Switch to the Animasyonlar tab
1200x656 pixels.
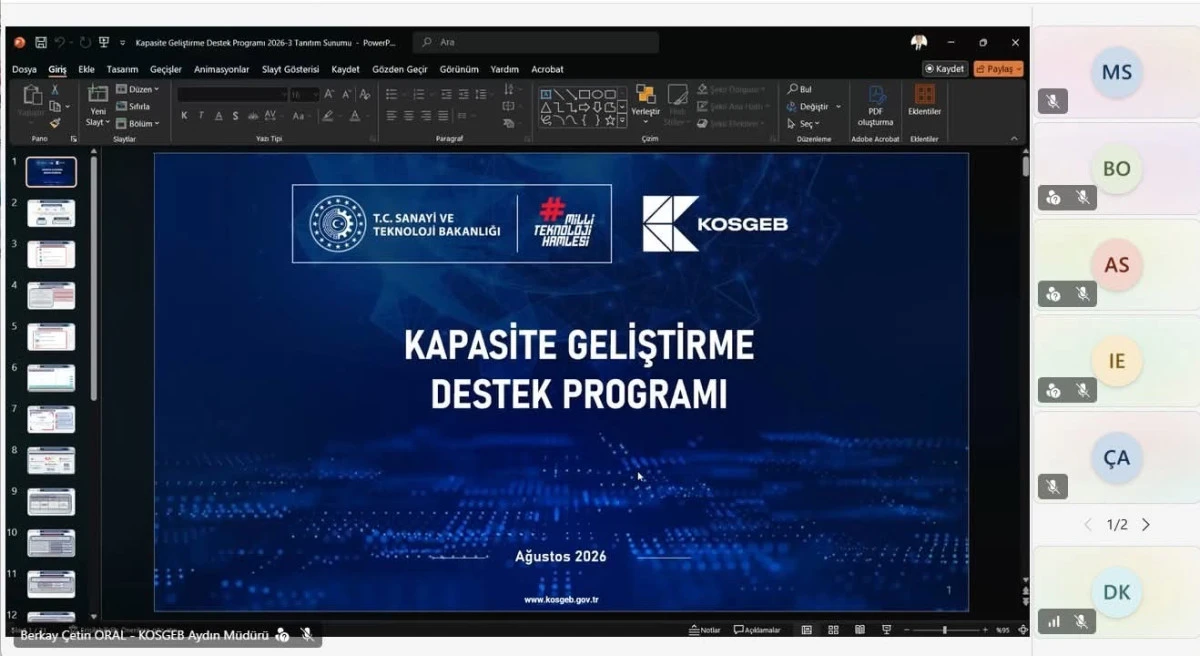click(221, 69)
